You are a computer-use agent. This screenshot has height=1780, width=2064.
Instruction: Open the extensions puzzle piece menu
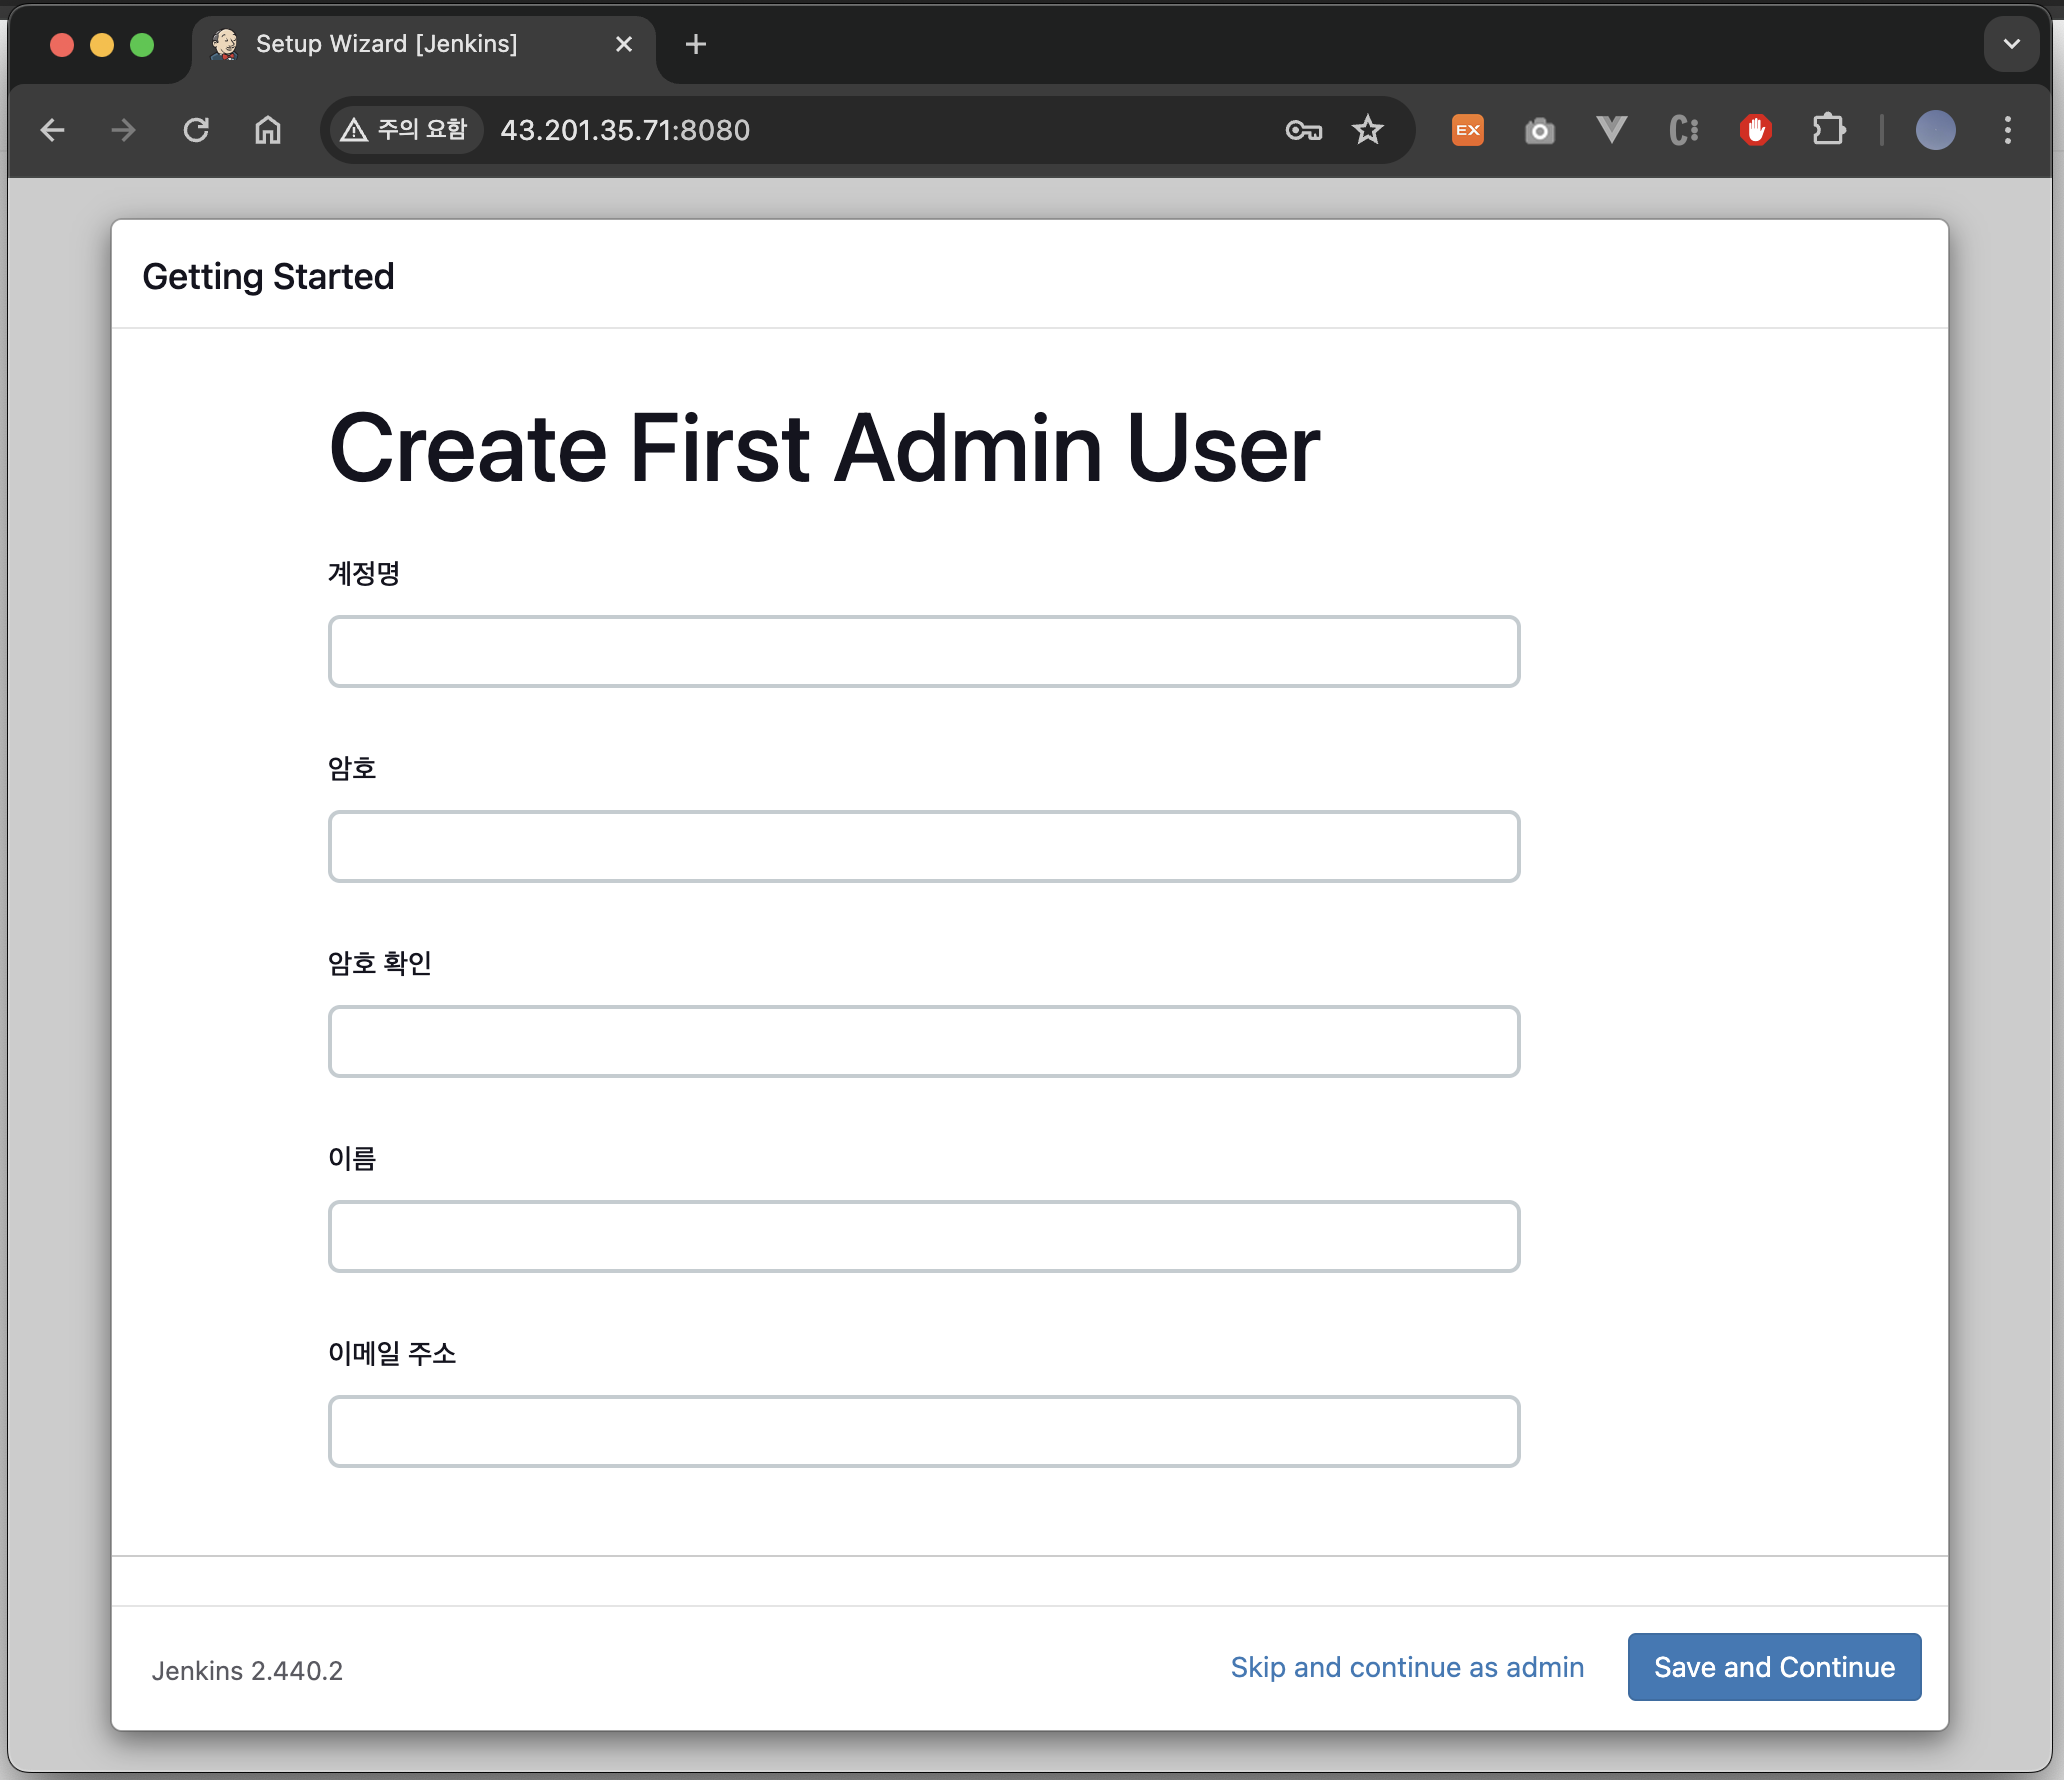click(1828, 130)
